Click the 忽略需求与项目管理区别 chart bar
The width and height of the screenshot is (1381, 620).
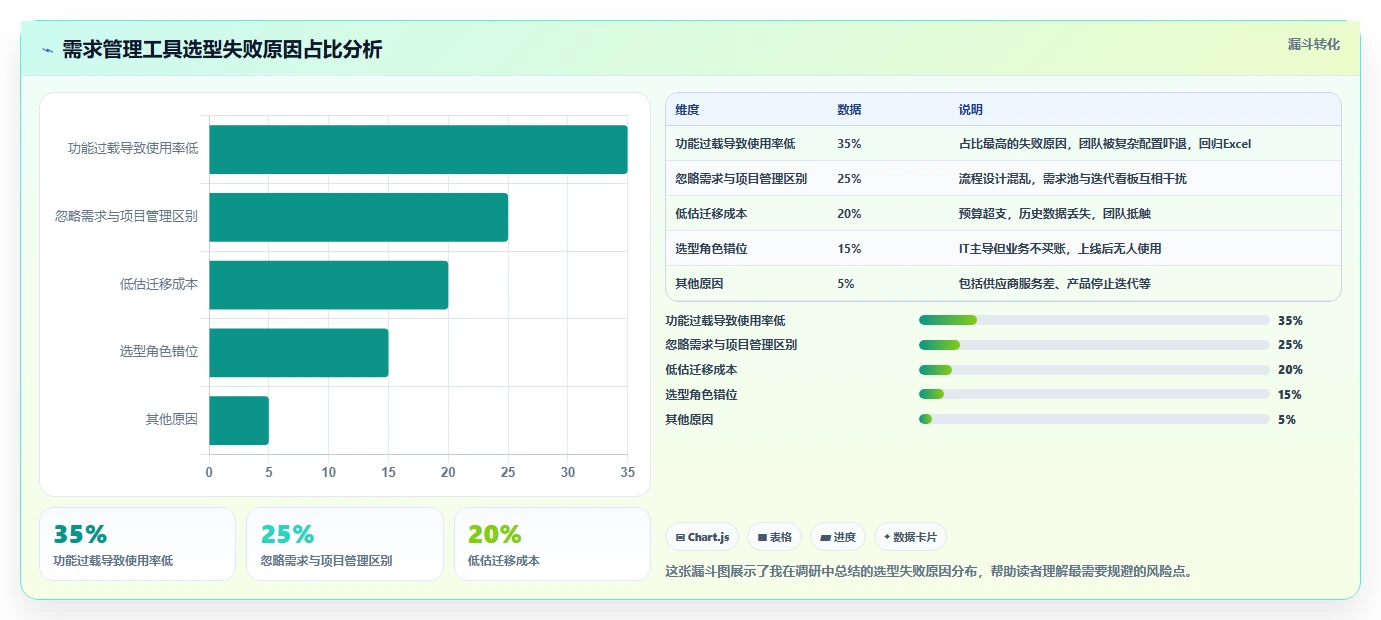coord(358,217)
